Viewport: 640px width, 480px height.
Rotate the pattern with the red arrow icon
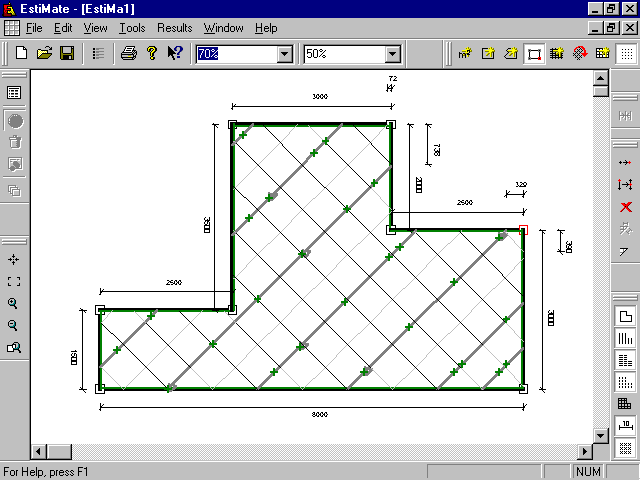[580, 53]
